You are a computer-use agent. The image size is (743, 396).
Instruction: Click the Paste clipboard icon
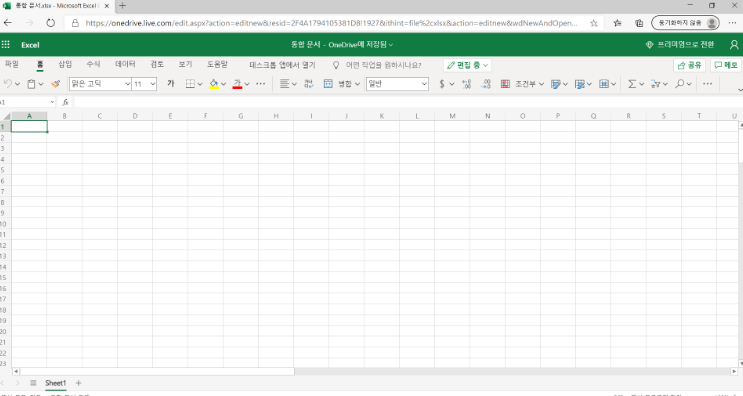[x=31, y=84]
